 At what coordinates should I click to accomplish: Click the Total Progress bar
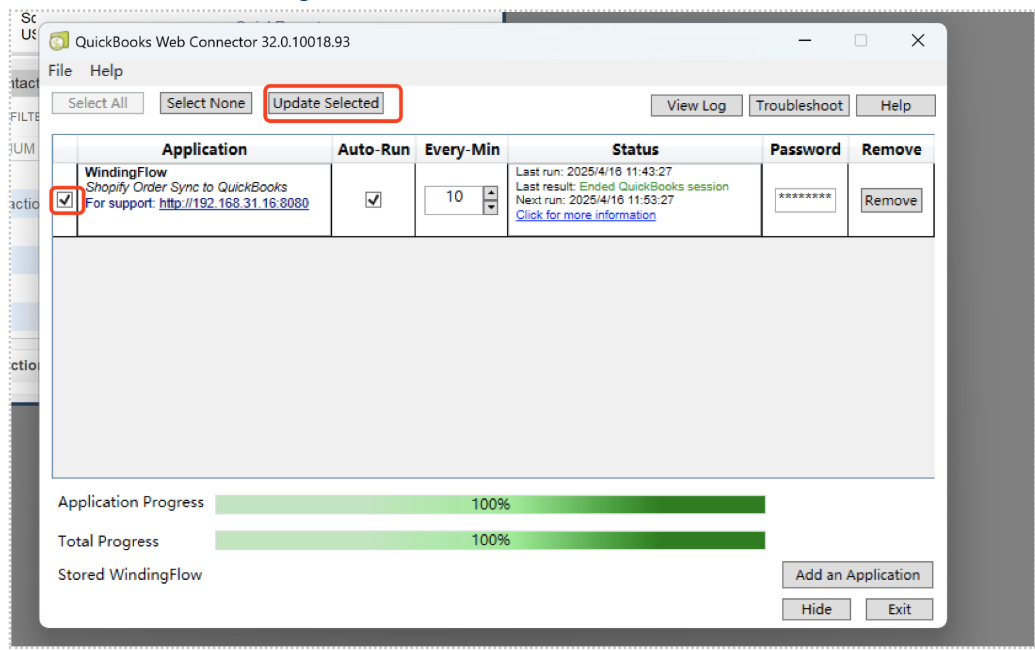[490, 540]
